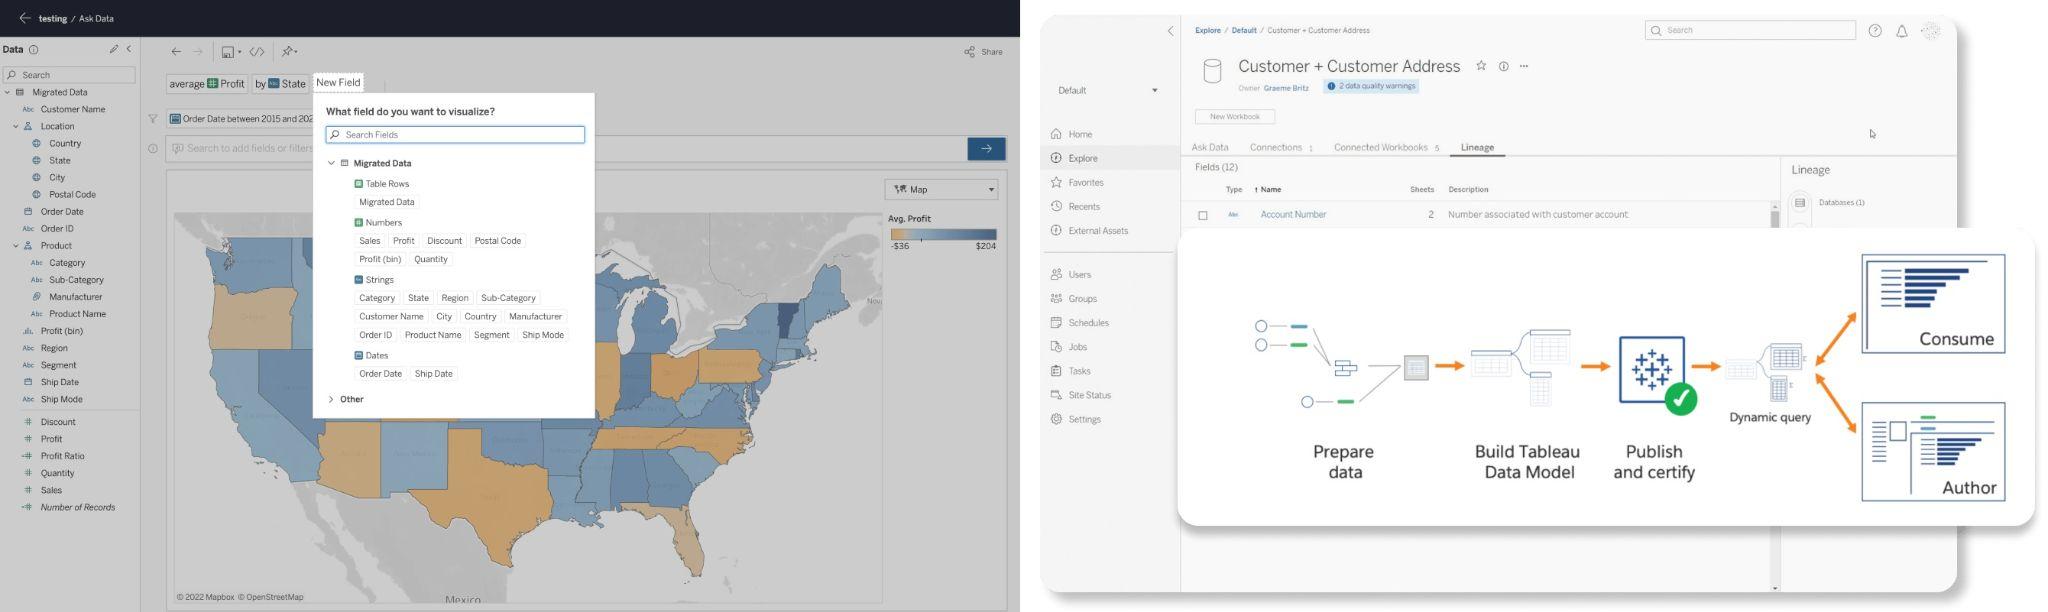Select Number of Records in Data pane

(78, 507)
